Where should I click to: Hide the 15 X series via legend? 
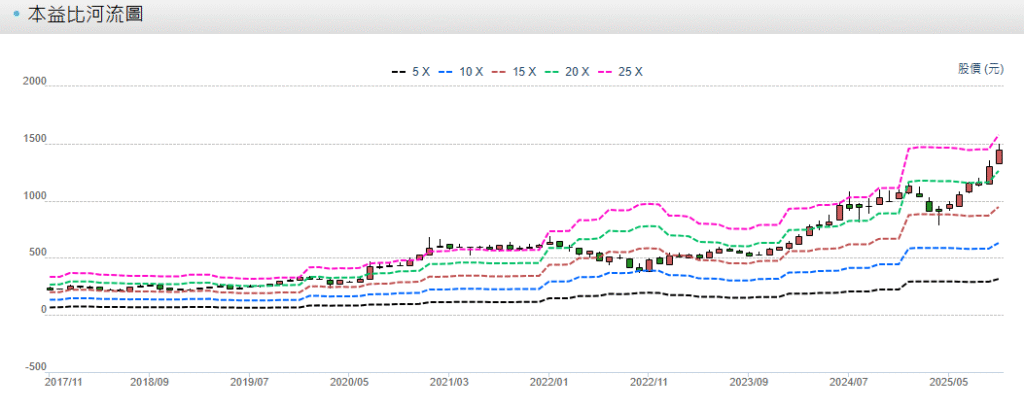[x=524, y=72]
